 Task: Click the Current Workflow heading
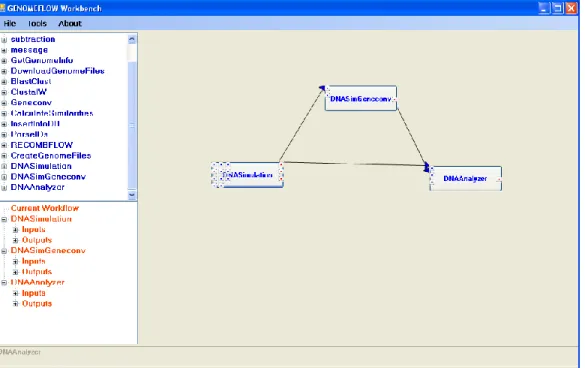(x=45, y=208)
